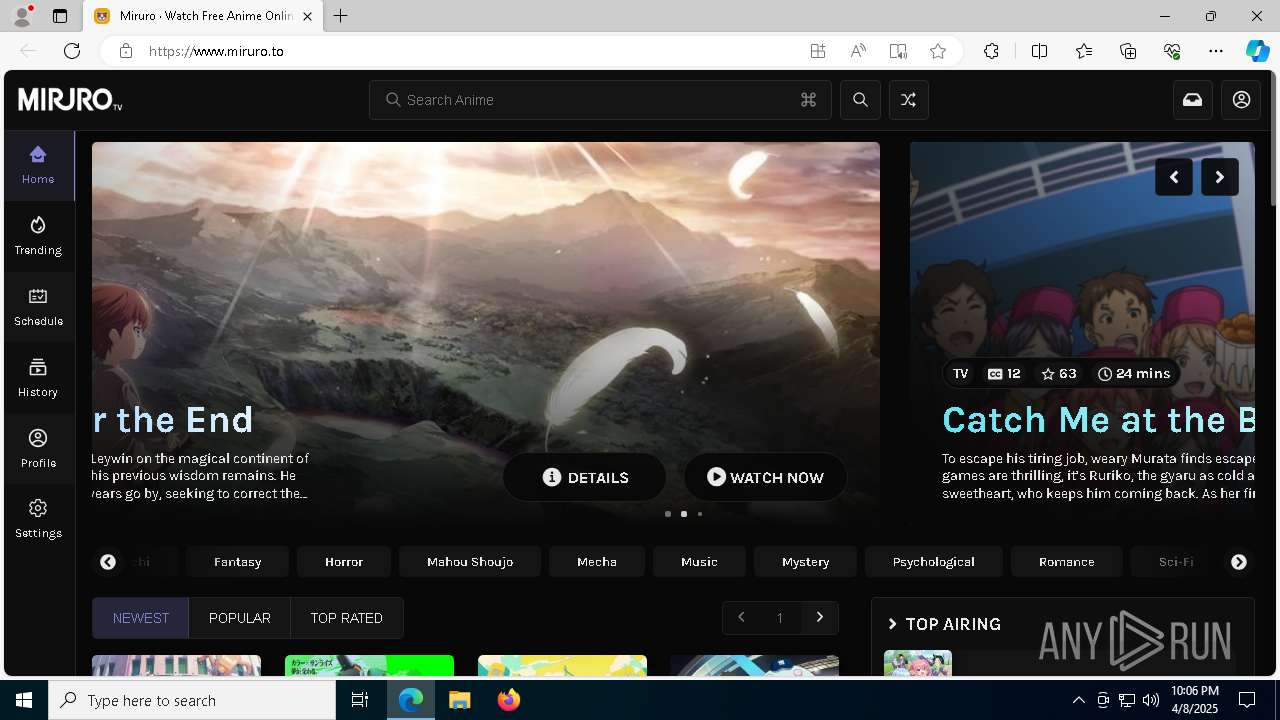
Task: Expand the TOP AIRING section chevron
Action: tap(893, 624)
